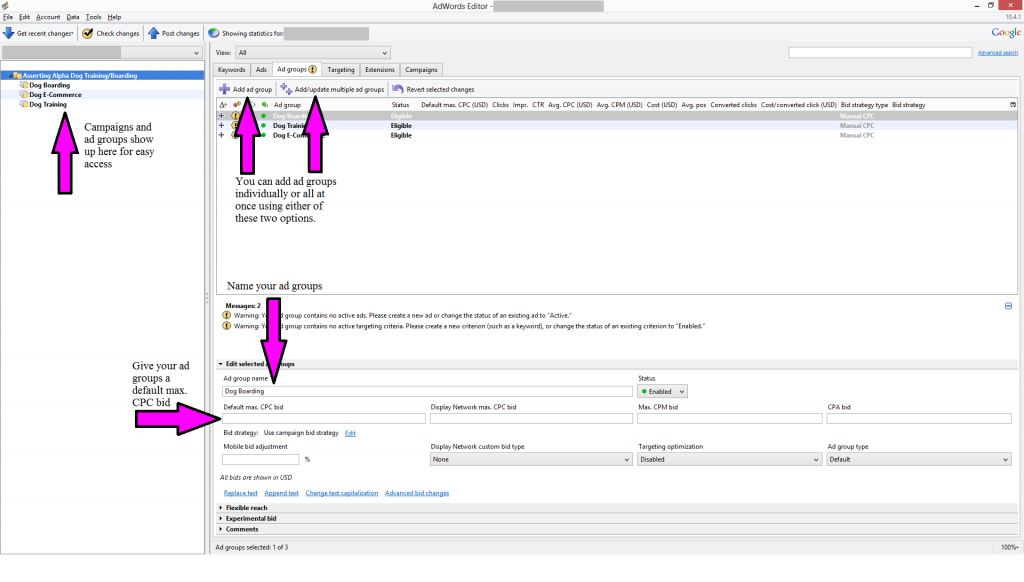This screenshot has height=582, width=1024.
Task: Click the green status dot of Dog Training
Action: (264, 125)
